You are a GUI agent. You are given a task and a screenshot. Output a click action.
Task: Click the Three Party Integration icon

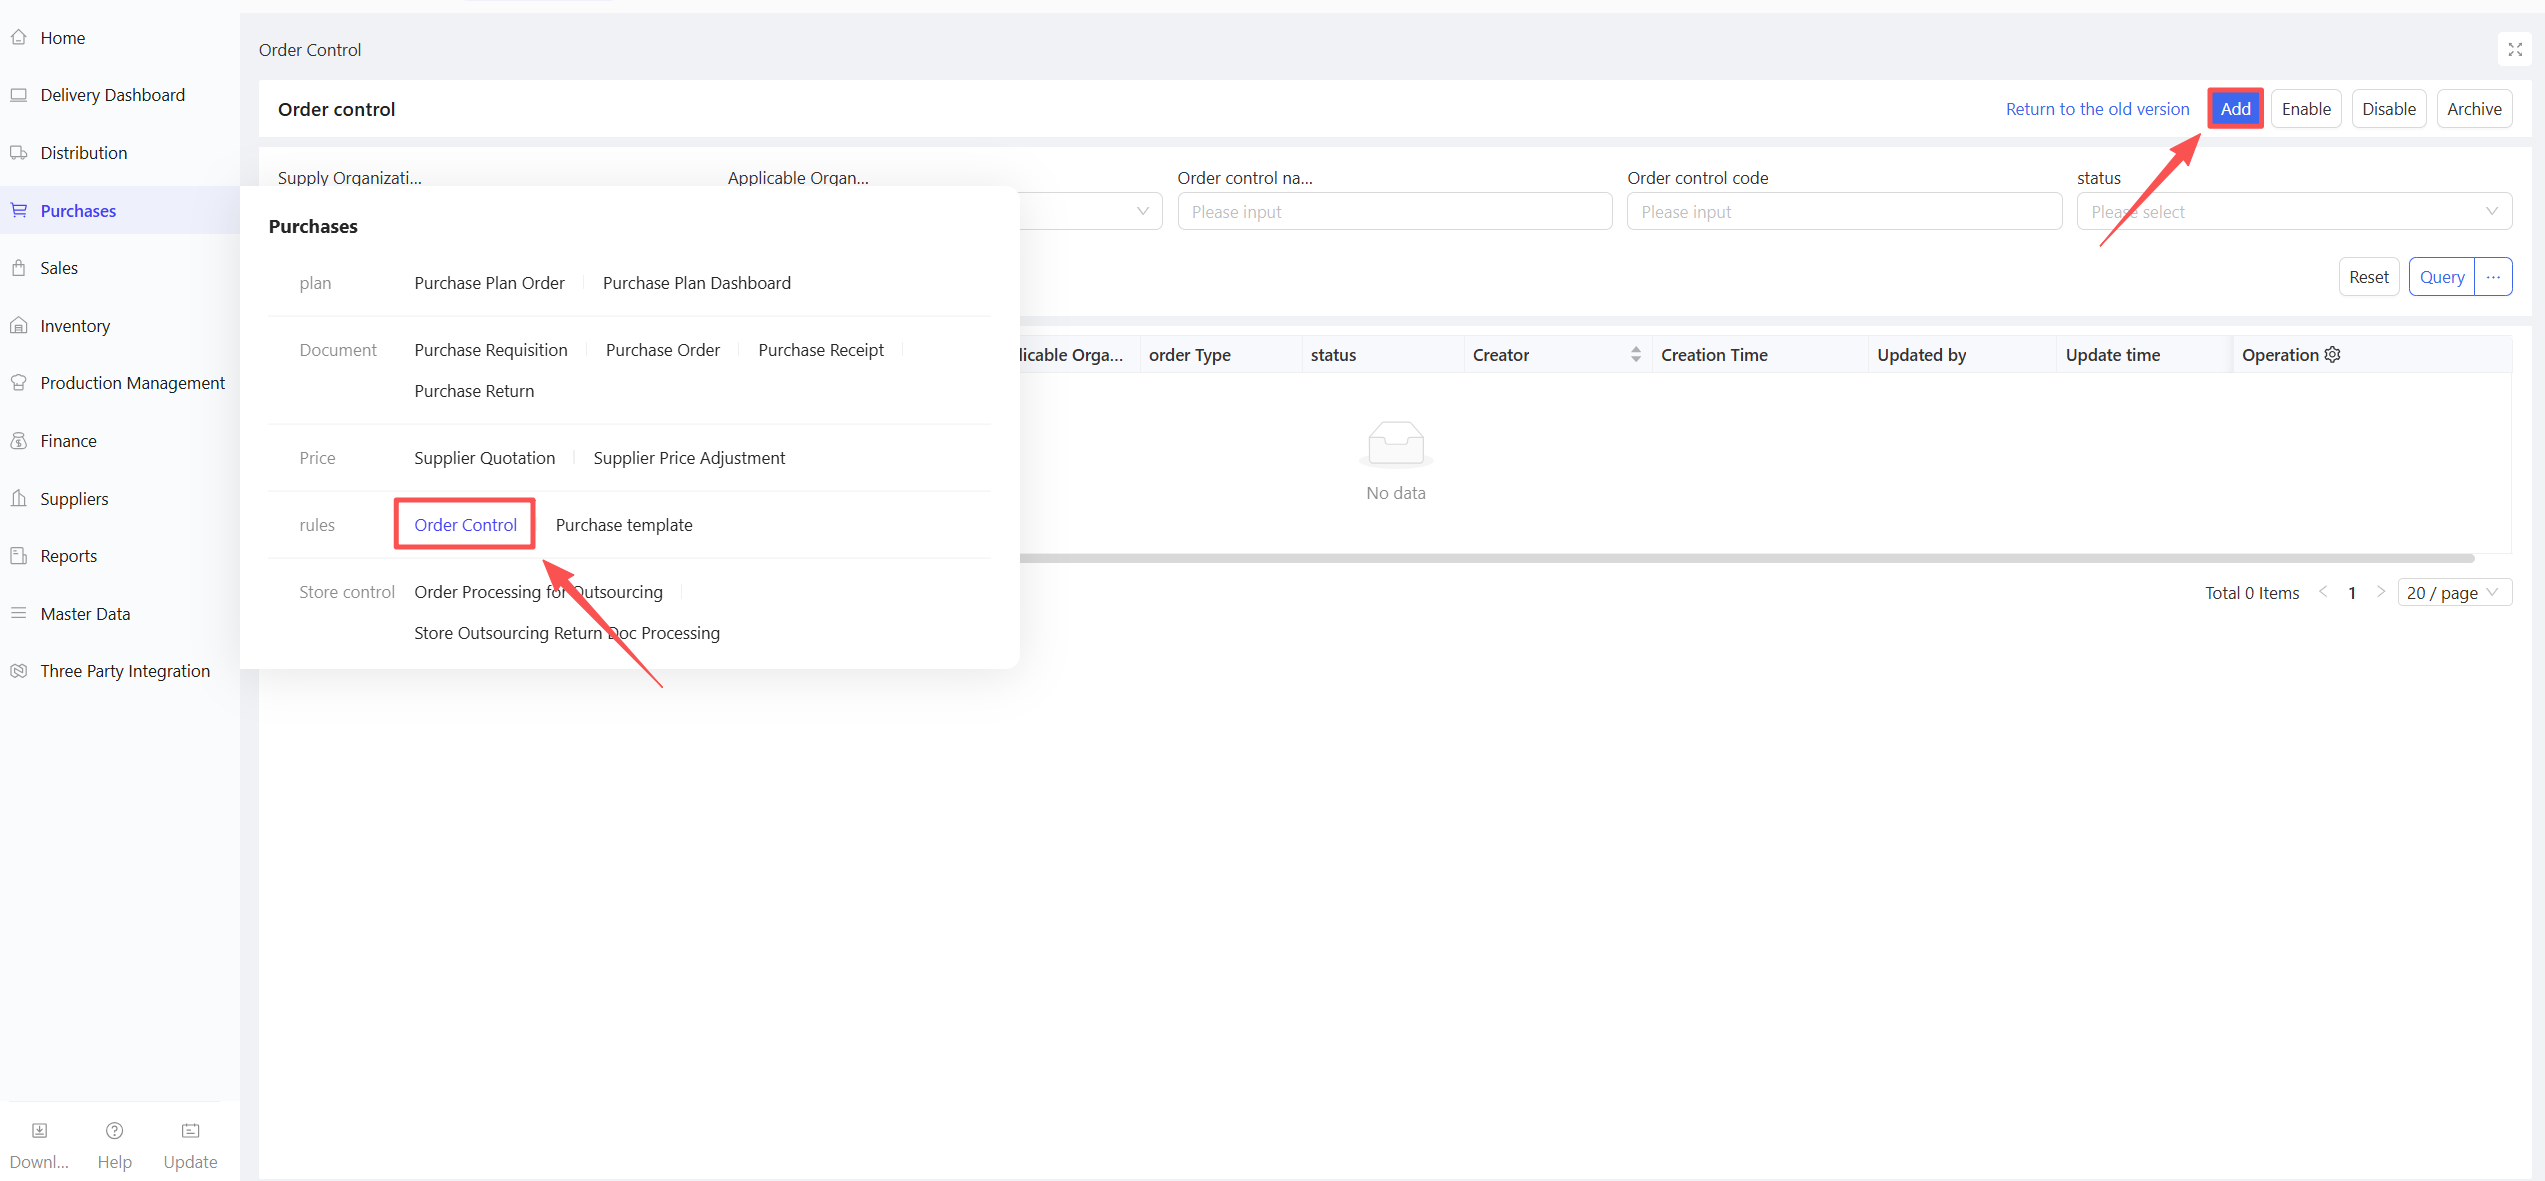(x=19, y=671)
